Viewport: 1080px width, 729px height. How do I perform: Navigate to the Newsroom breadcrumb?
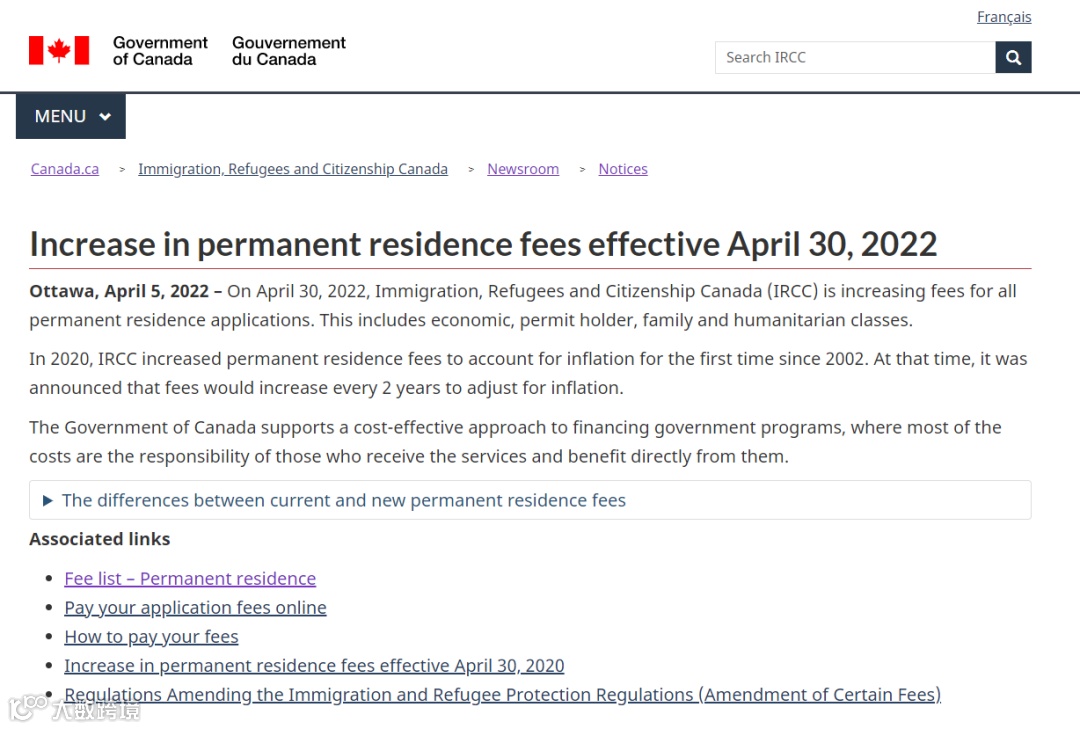pos(523,169)
